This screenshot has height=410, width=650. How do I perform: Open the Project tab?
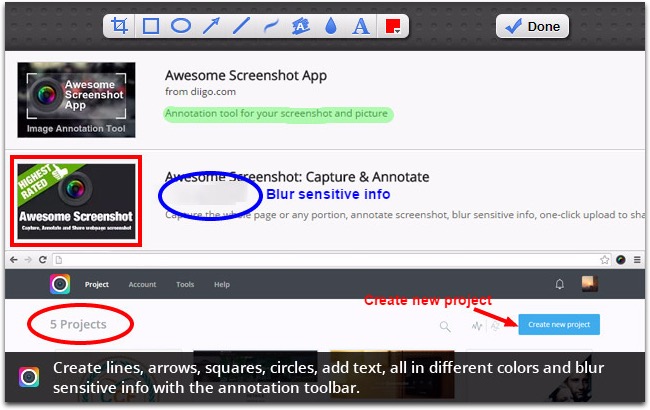coord(97,284)
